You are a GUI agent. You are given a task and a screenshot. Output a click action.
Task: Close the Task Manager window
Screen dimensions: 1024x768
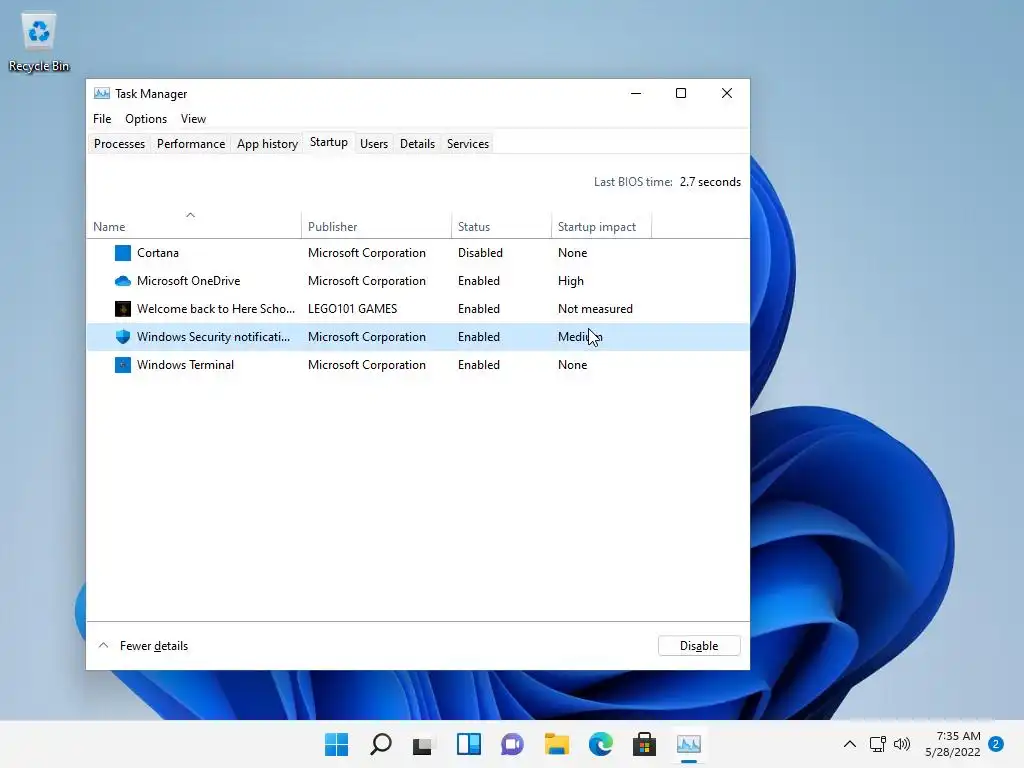pos(727,93)
